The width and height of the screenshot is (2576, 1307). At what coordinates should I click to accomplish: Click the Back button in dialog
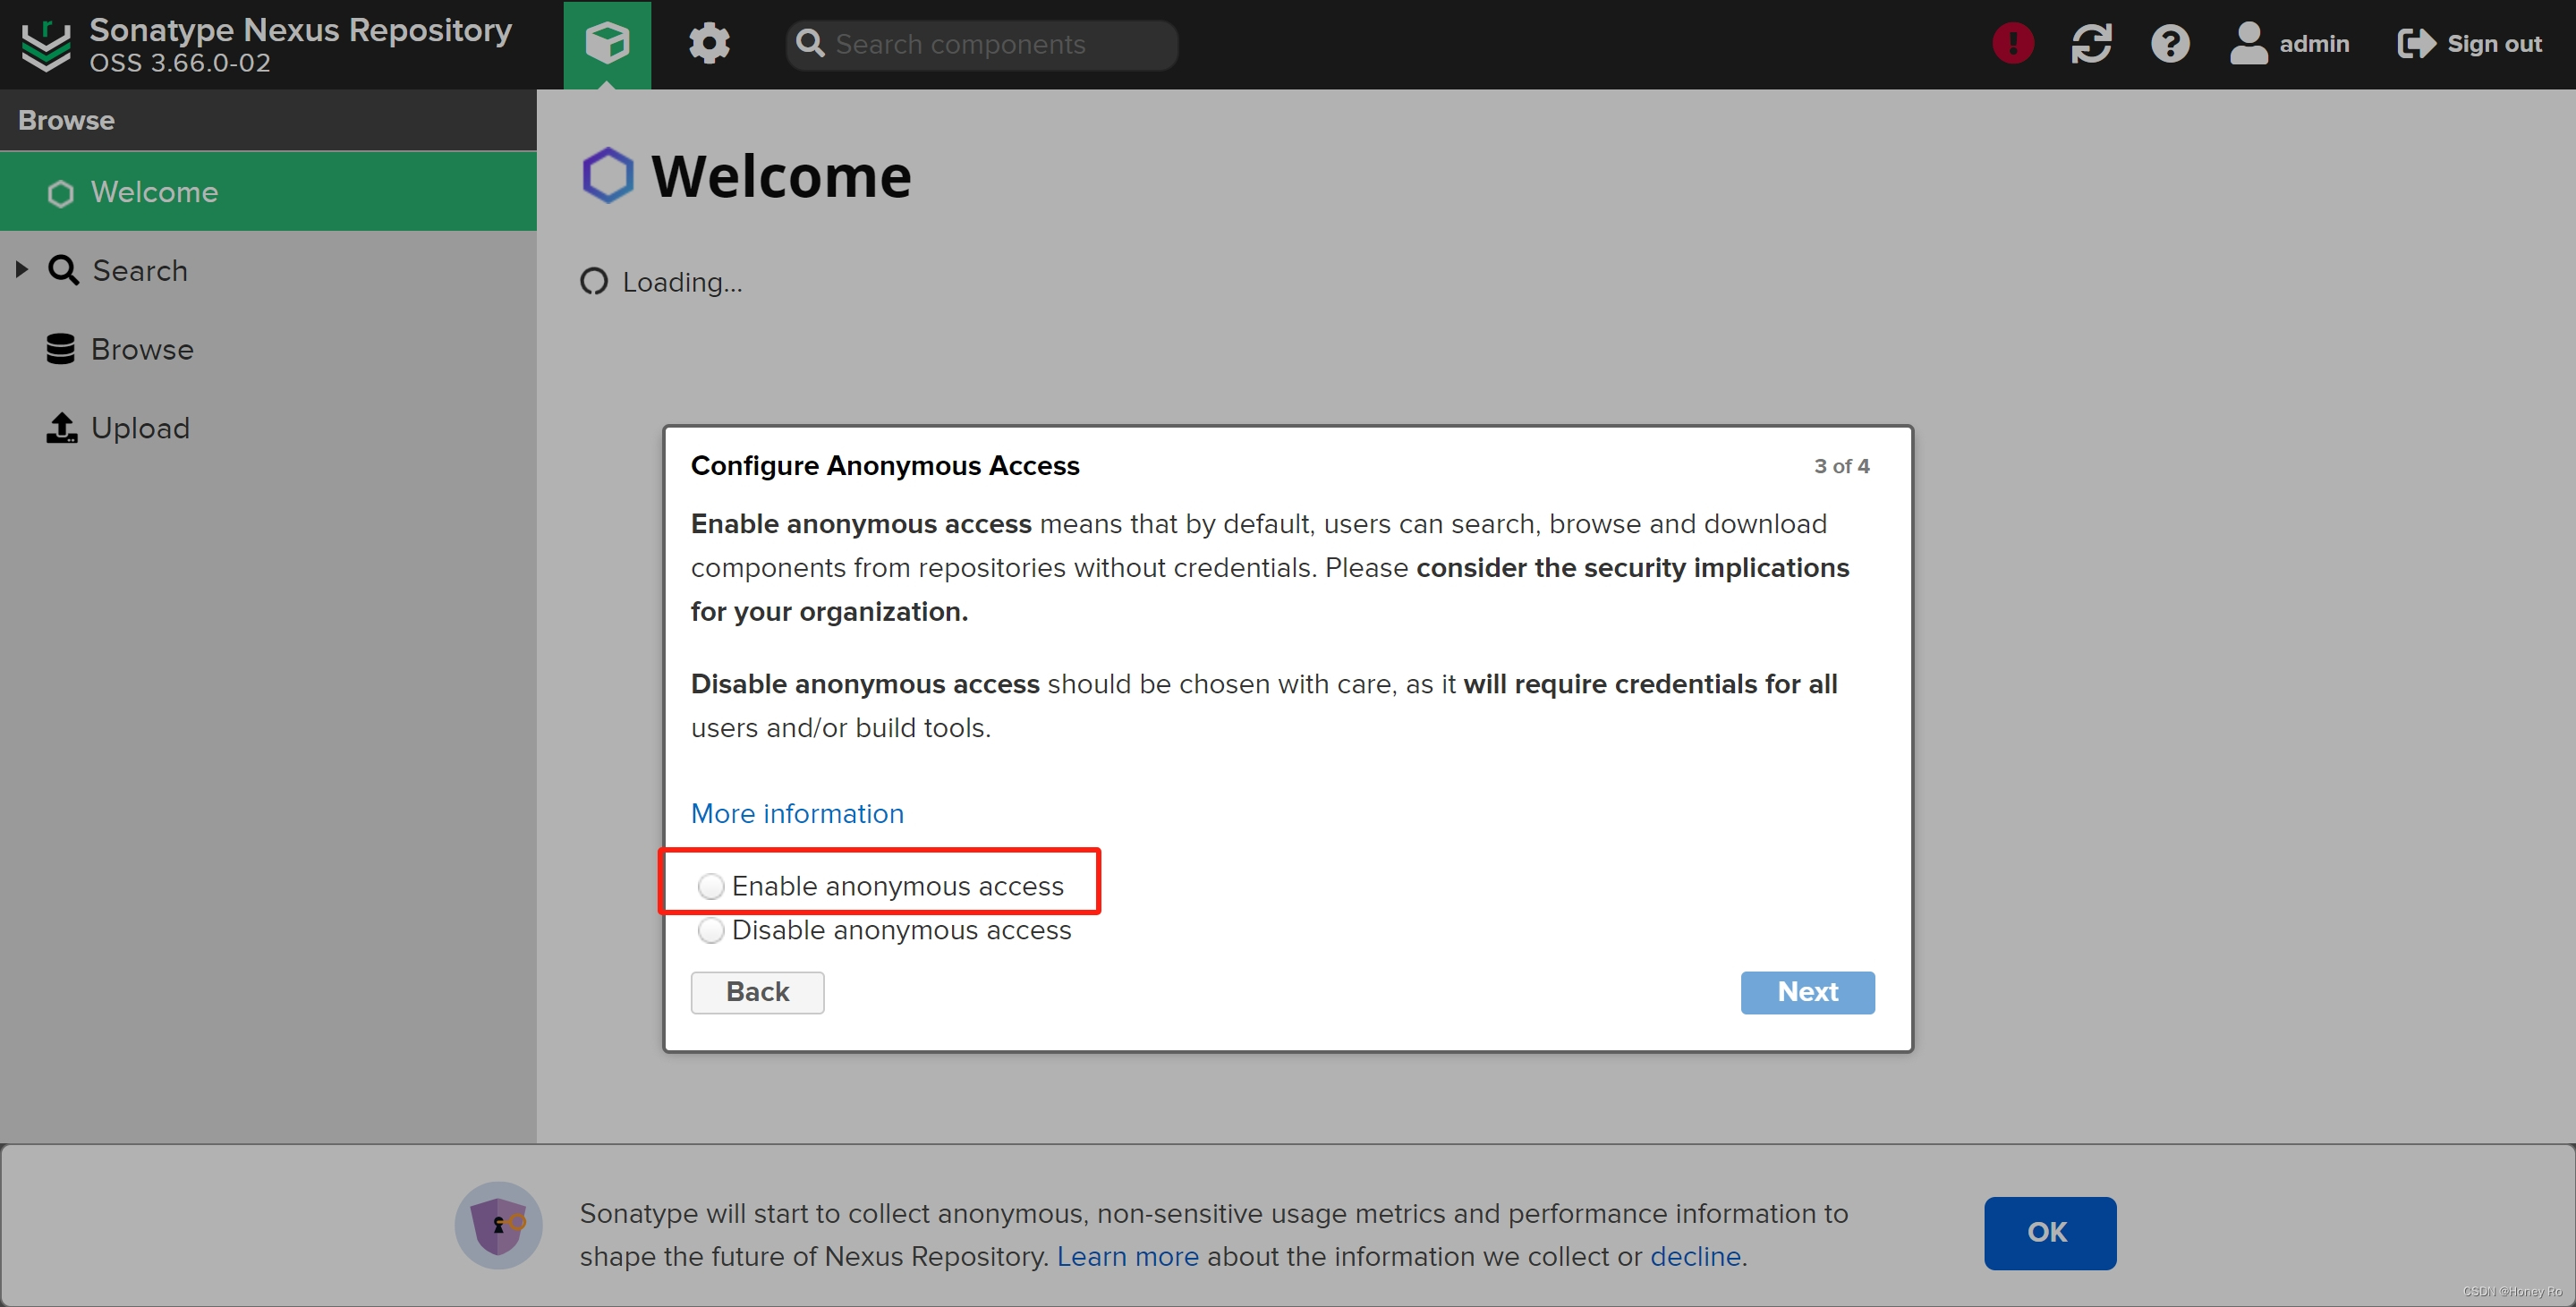[x=757, y=990]
